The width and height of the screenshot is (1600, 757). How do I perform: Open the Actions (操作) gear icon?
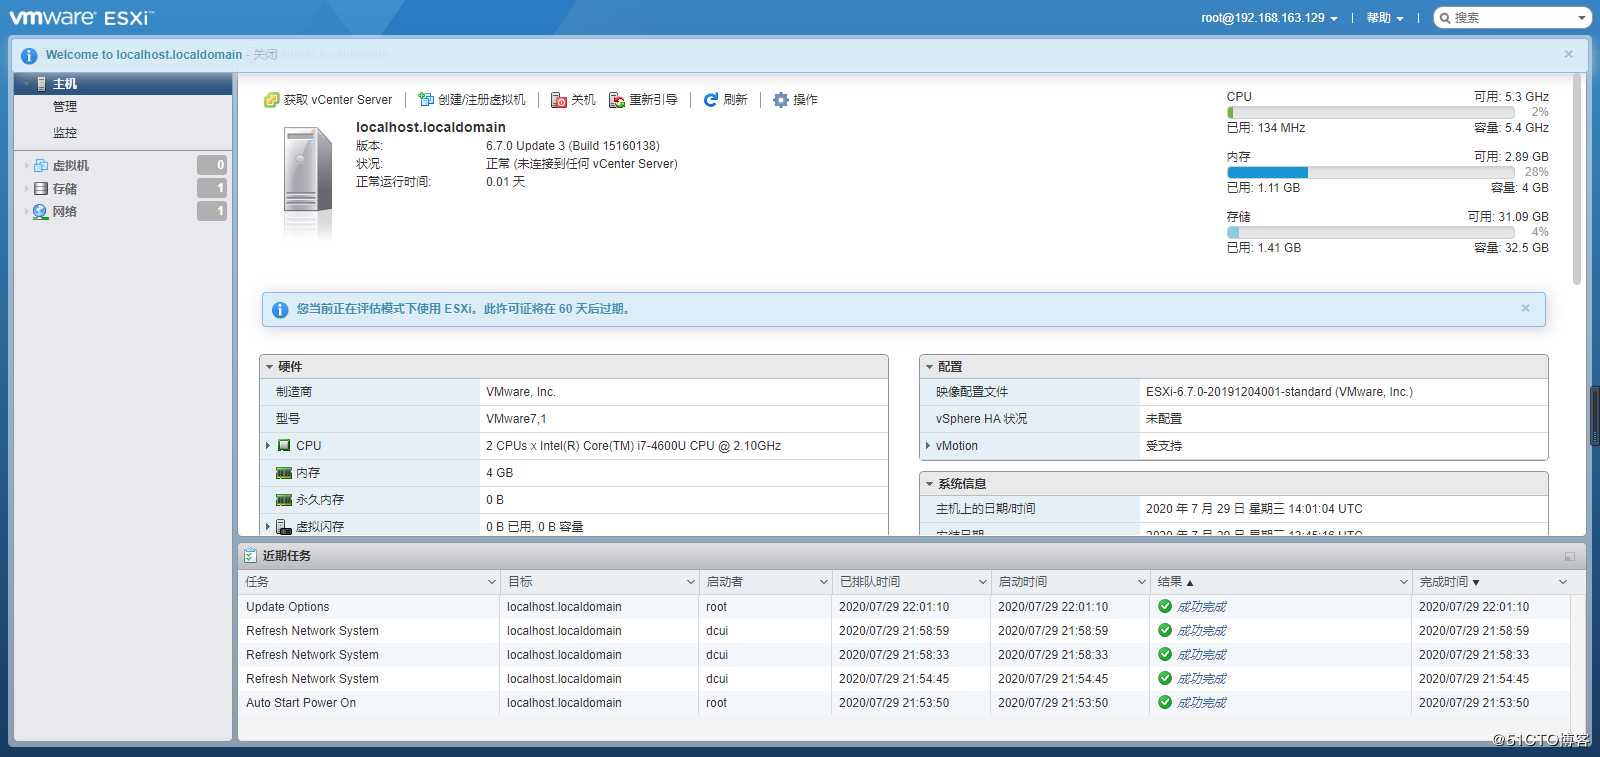click(x=781, y=100)
